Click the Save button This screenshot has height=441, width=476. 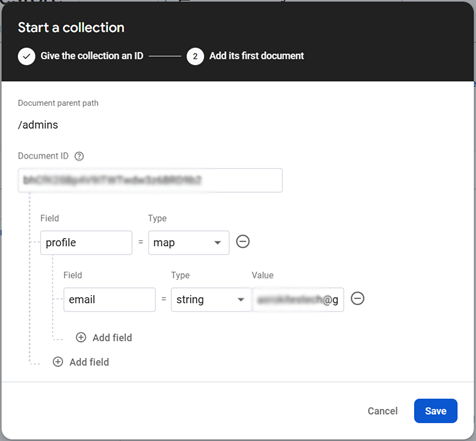(435, 411)
